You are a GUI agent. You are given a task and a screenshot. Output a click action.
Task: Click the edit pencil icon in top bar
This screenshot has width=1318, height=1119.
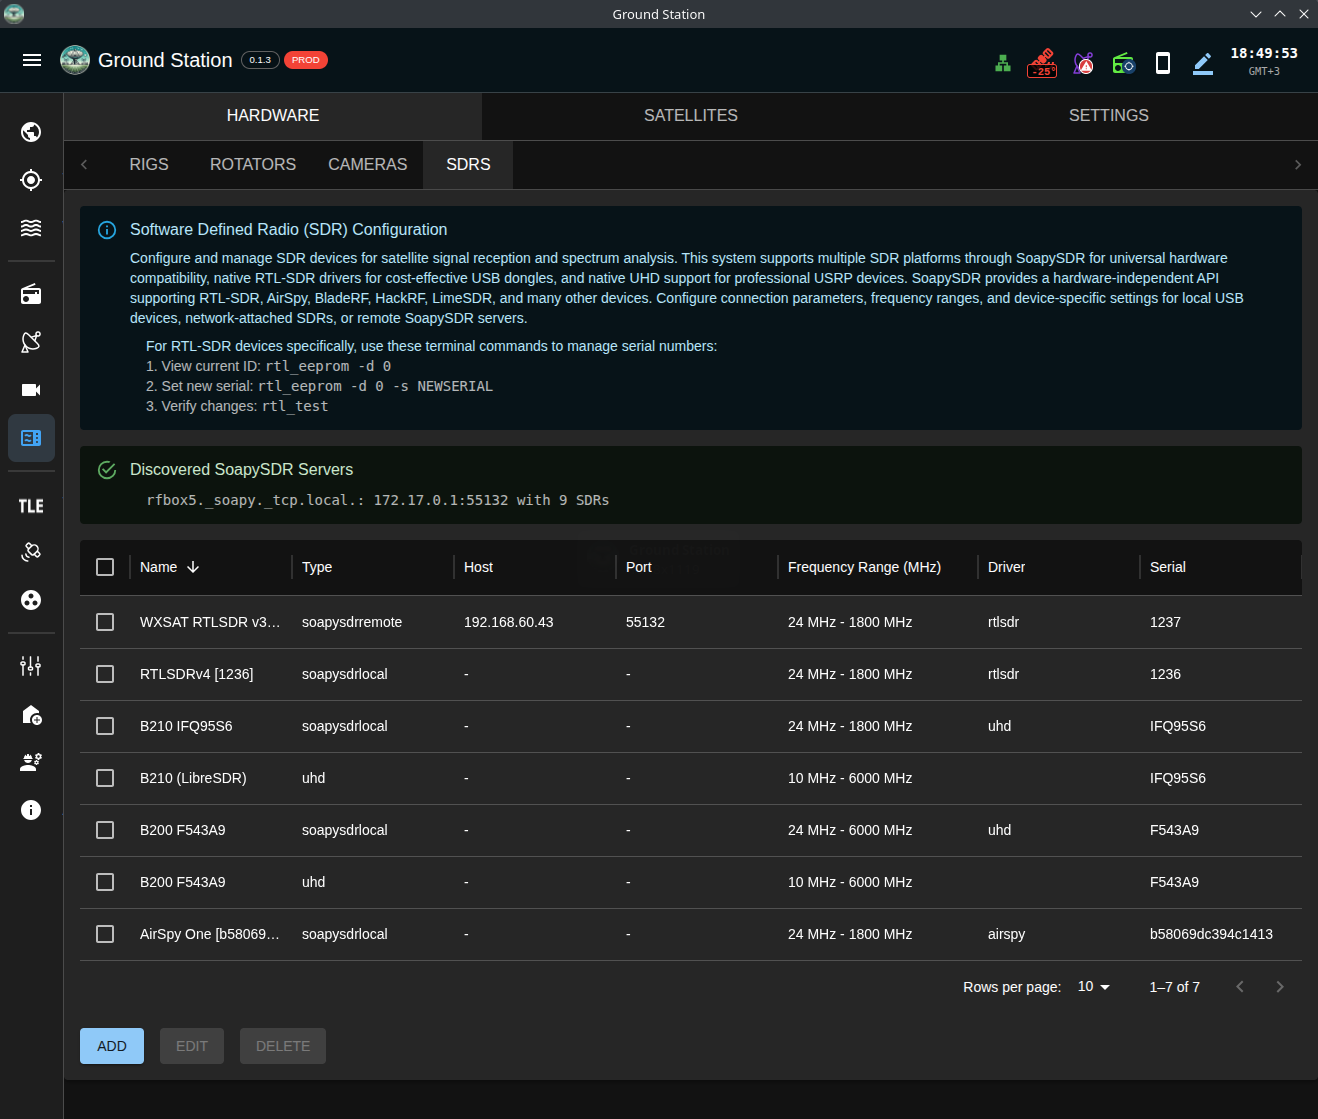pos(1202,62)
